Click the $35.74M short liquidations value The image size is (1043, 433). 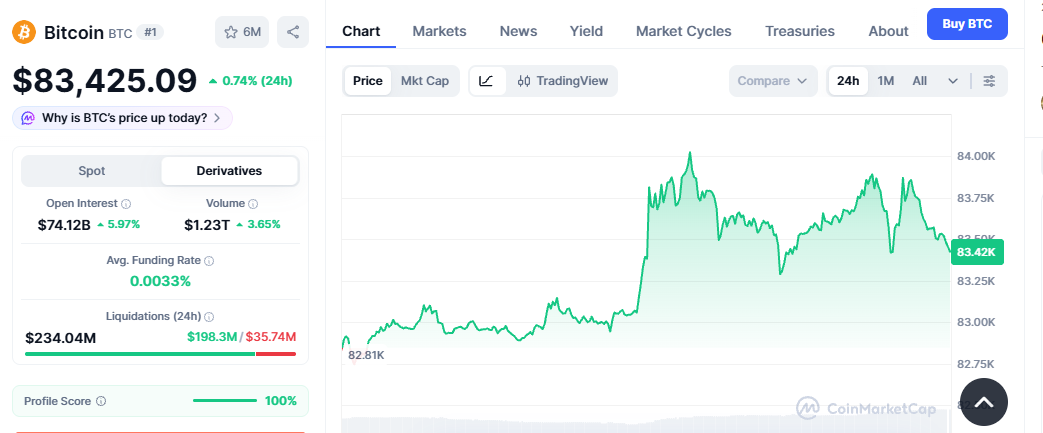271,337
